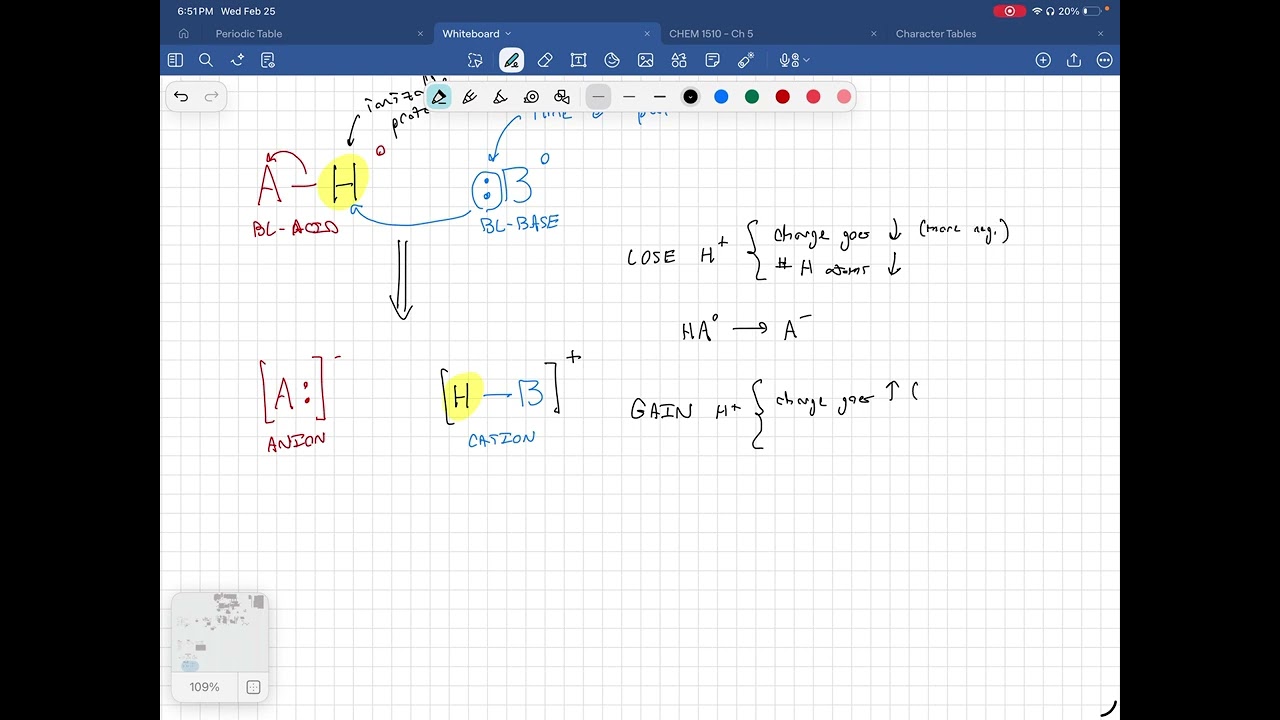Image resolution: width=1280 pixels, height=720 pixels.
Task: Open the document outline tool
Action: point(268,60)
